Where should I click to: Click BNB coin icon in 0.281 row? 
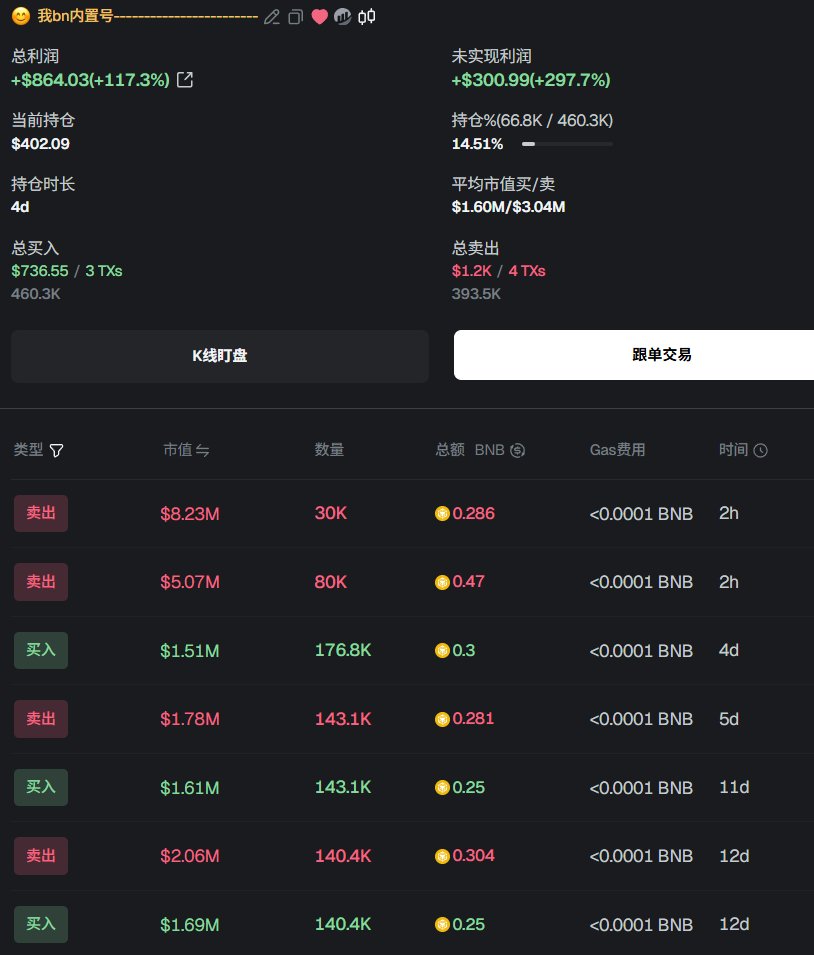[x=442, y=719]
